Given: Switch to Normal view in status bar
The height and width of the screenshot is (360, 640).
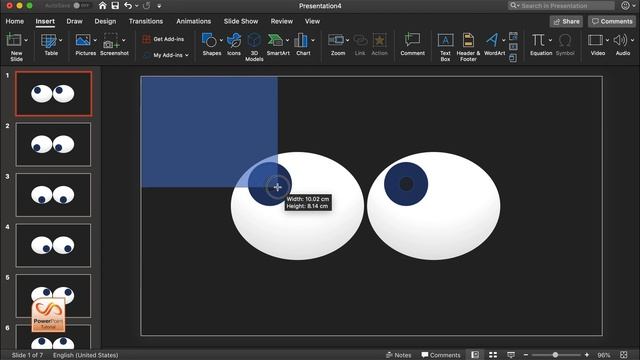Looking at the screenshot, I should [475, 355].
